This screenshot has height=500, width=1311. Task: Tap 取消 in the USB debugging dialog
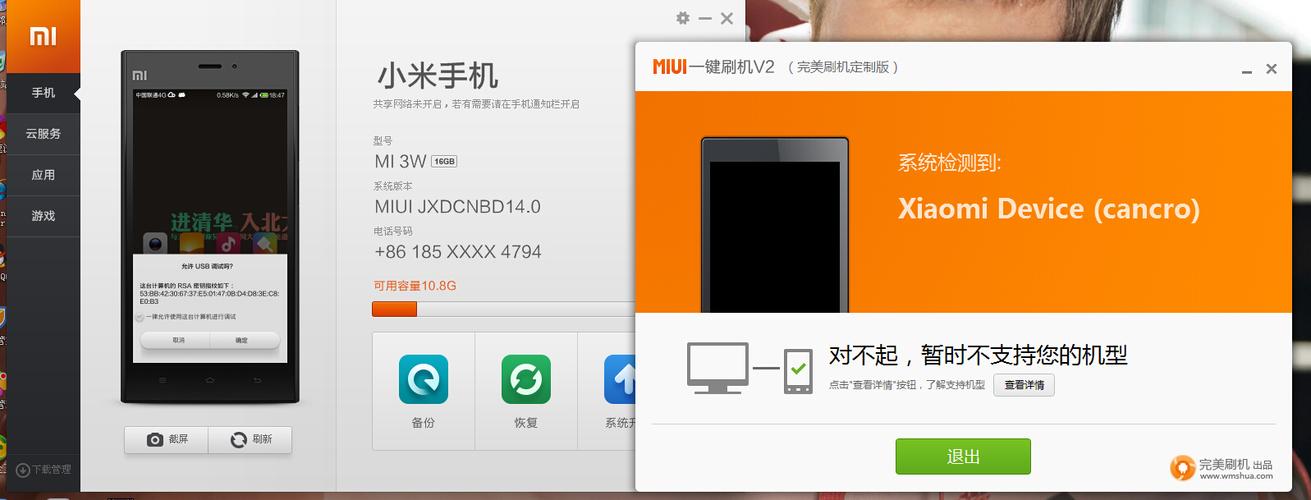point(178,340)
